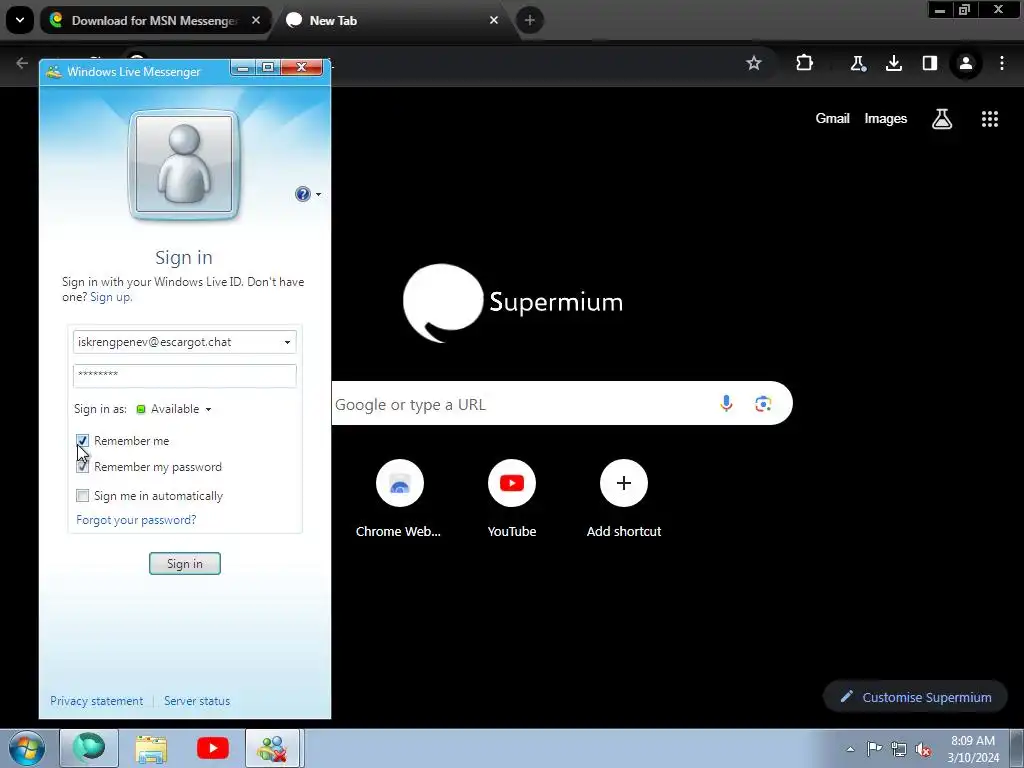The height and width of the screenshot is (768, 1024).
Task: Open the Downloads icon in browser toolbar
Action: (x=893, y=63)
